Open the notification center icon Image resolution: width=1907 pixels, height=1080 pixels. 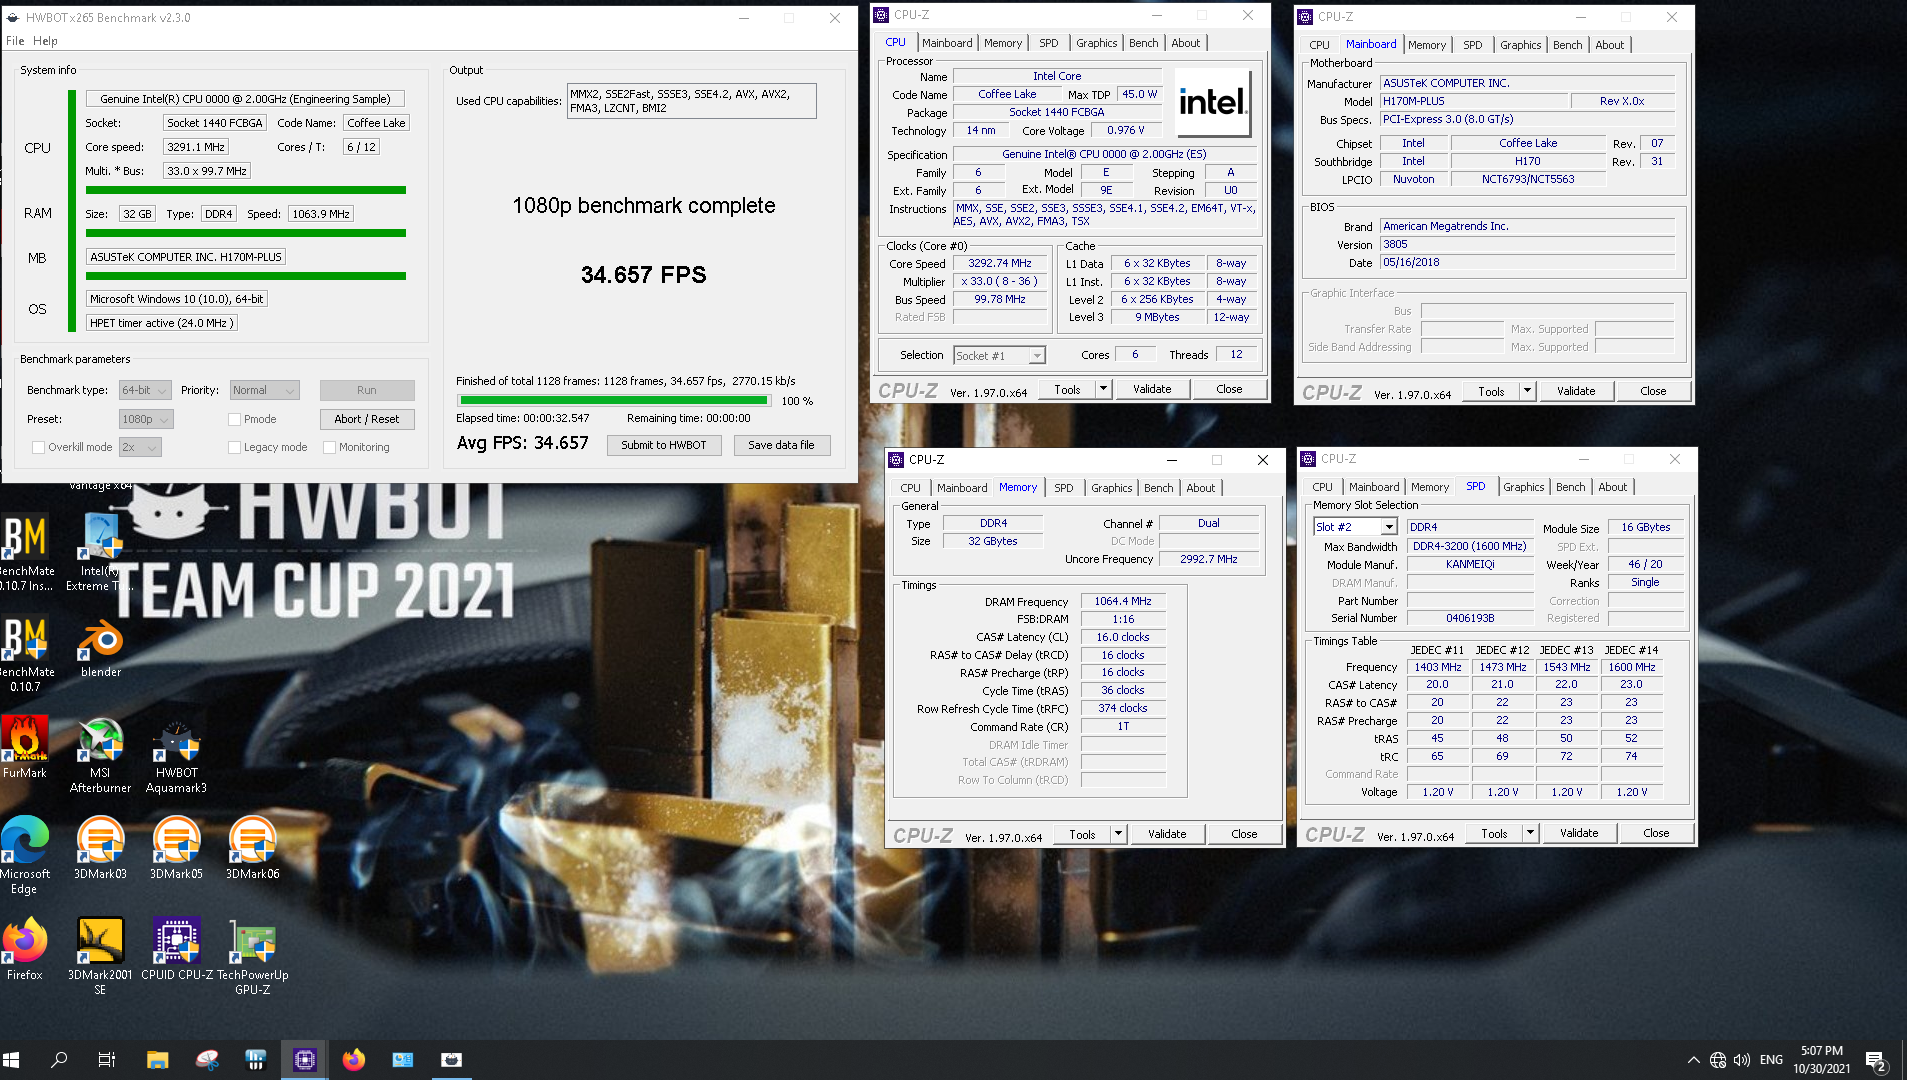coord(1876,1061)
